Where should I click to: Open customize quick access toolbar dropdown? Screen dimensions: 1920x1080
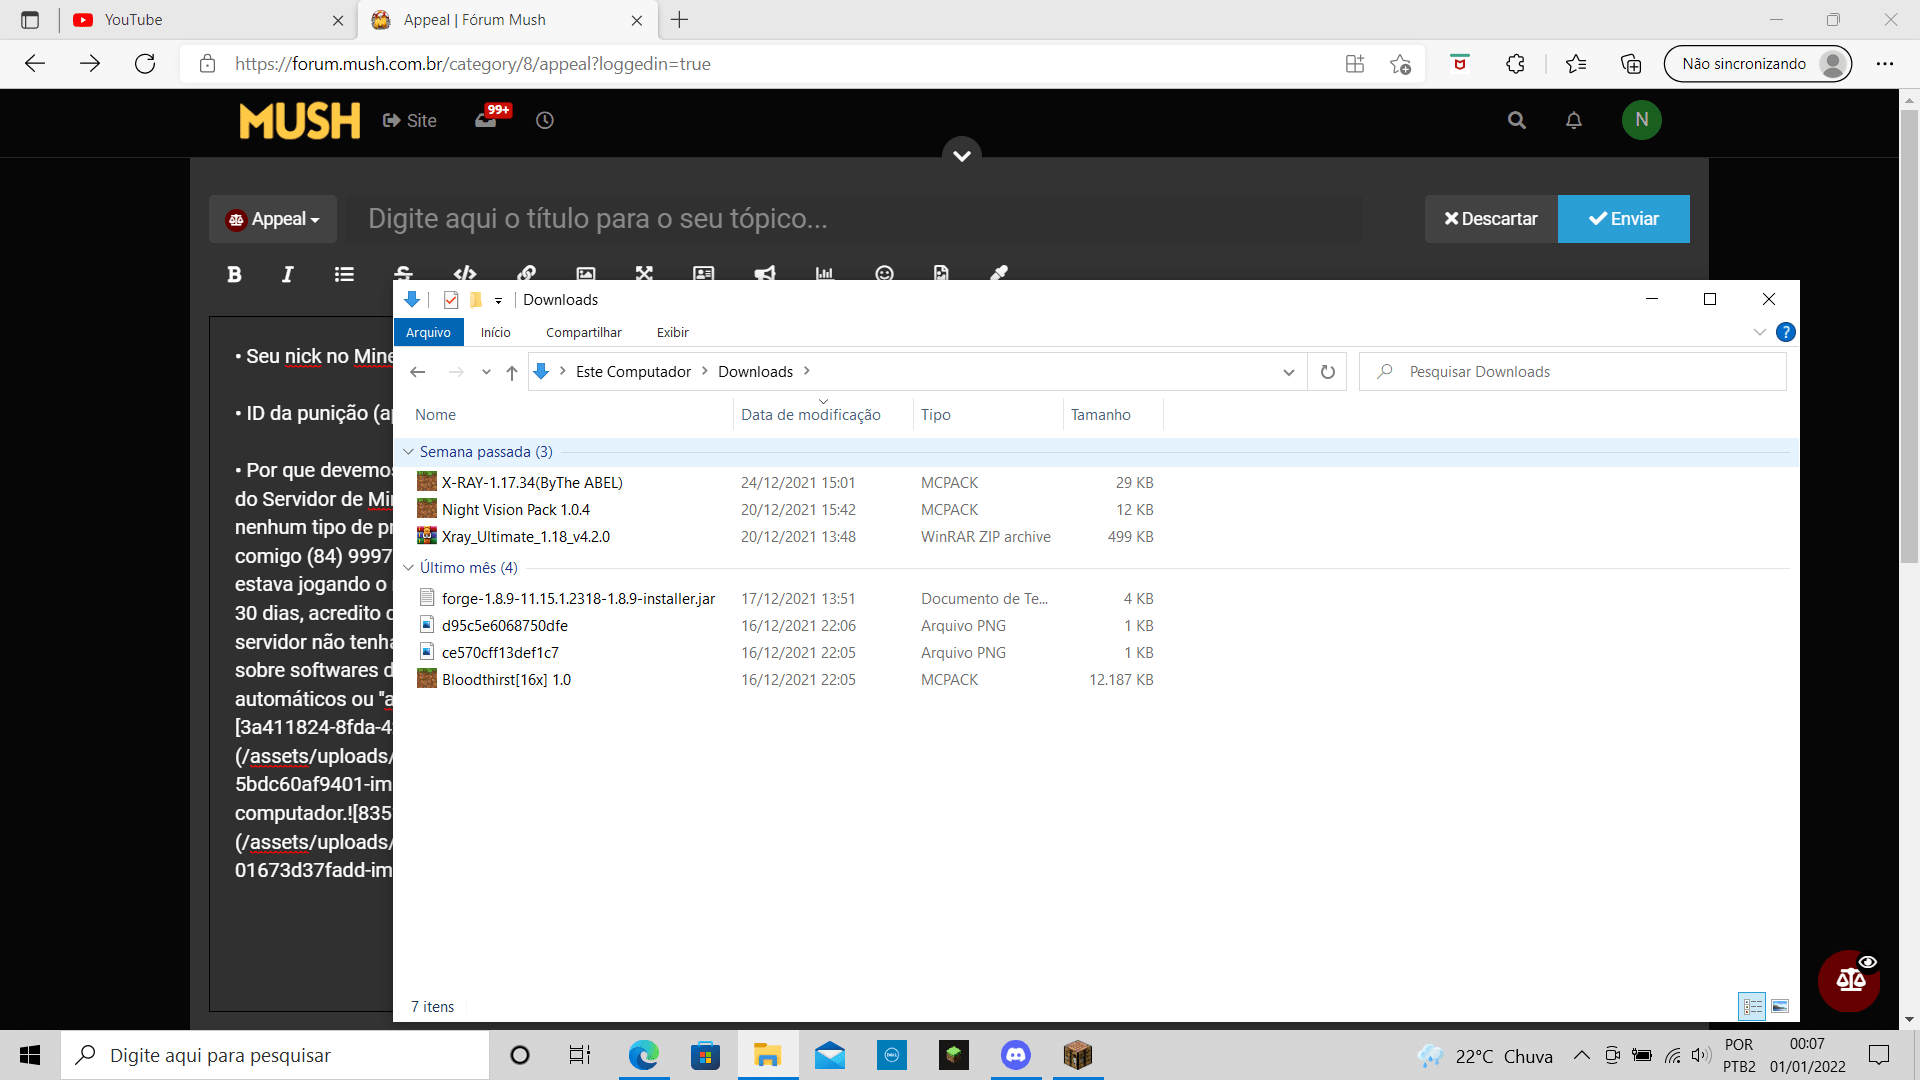click(x=498, y=300)
